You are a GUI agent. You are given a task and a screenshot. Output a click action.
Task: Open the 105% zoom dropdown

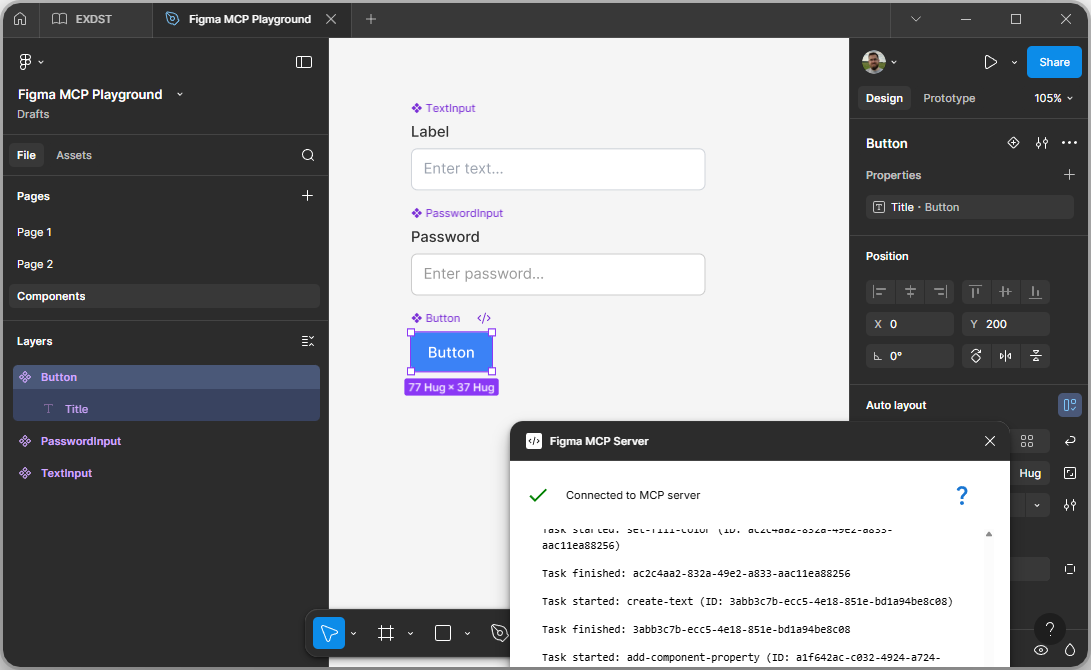click(1052, 97)
